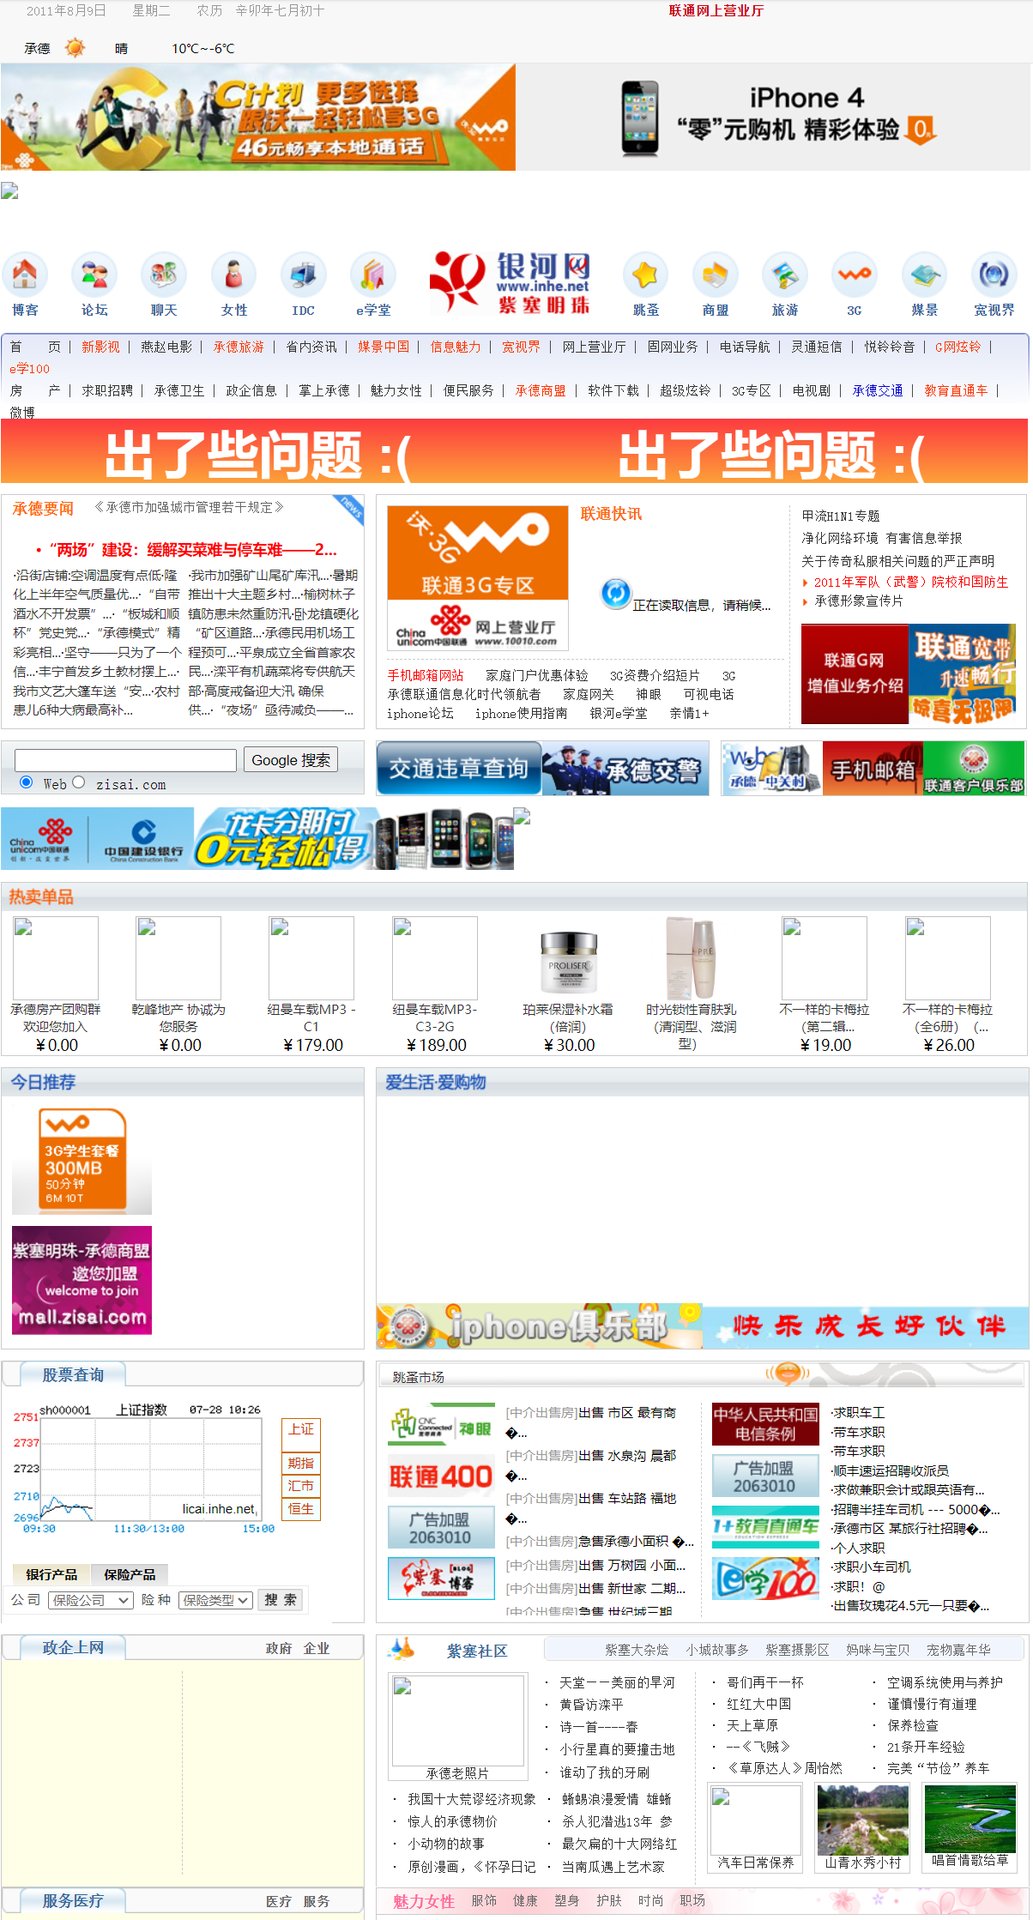The image size is (1033, 1920).
Task: Click the 紫塞社区 header icon
Action: click(401, 1647)
